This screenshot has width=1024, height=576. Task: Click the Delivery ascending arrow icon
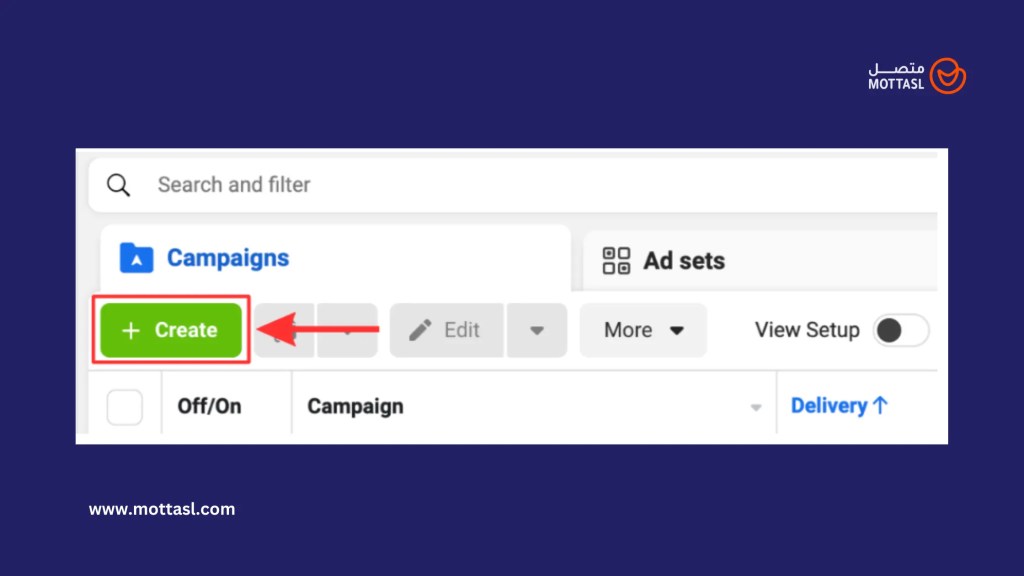880,406
